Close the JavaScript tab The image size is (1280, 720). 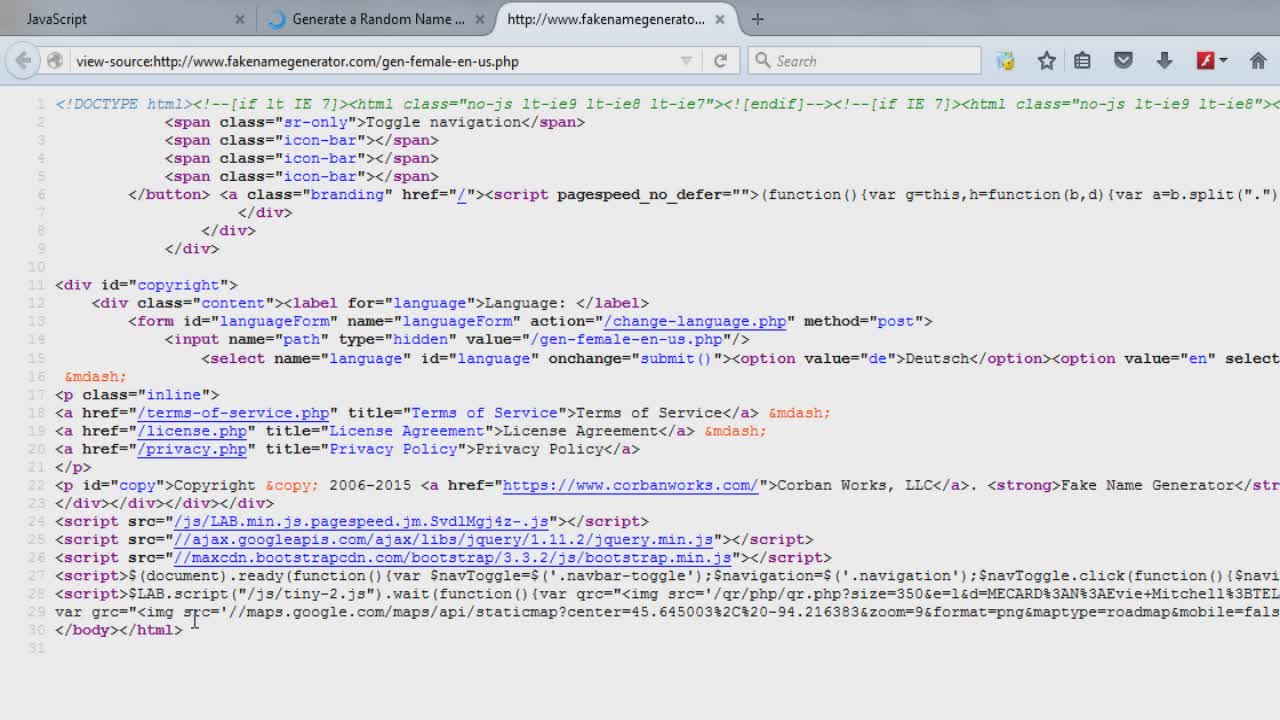tap(240, 19)
